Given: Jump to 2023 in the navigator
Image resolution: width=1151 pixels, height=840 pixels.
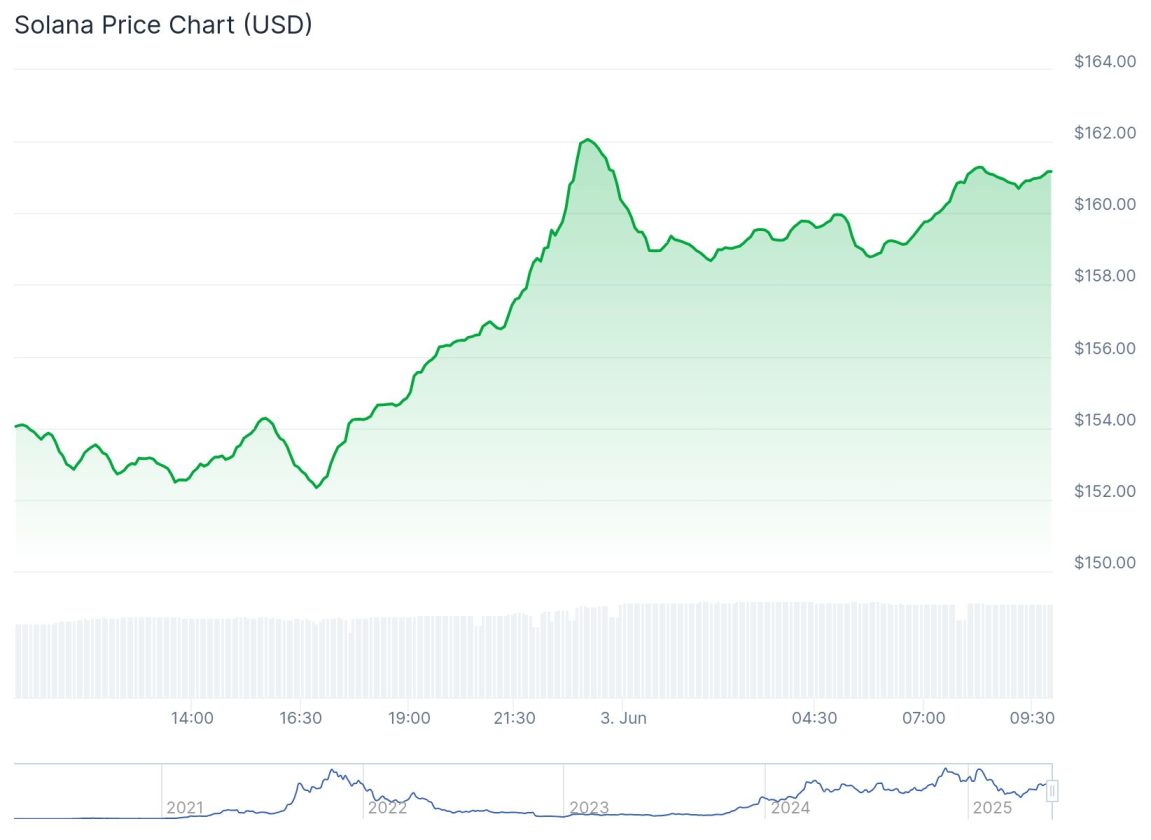Looking at the screenshot, I should pyautogui.click(x=589, y=807).
